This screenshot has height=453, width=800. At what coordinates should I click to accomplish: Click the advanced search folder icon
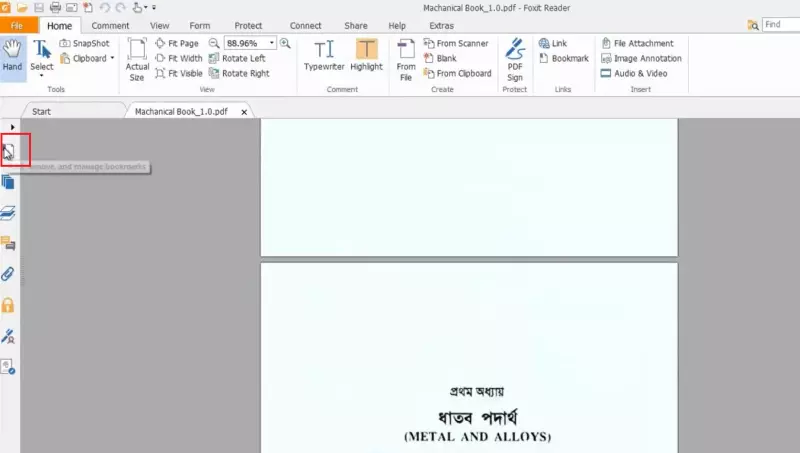[753, 25]
